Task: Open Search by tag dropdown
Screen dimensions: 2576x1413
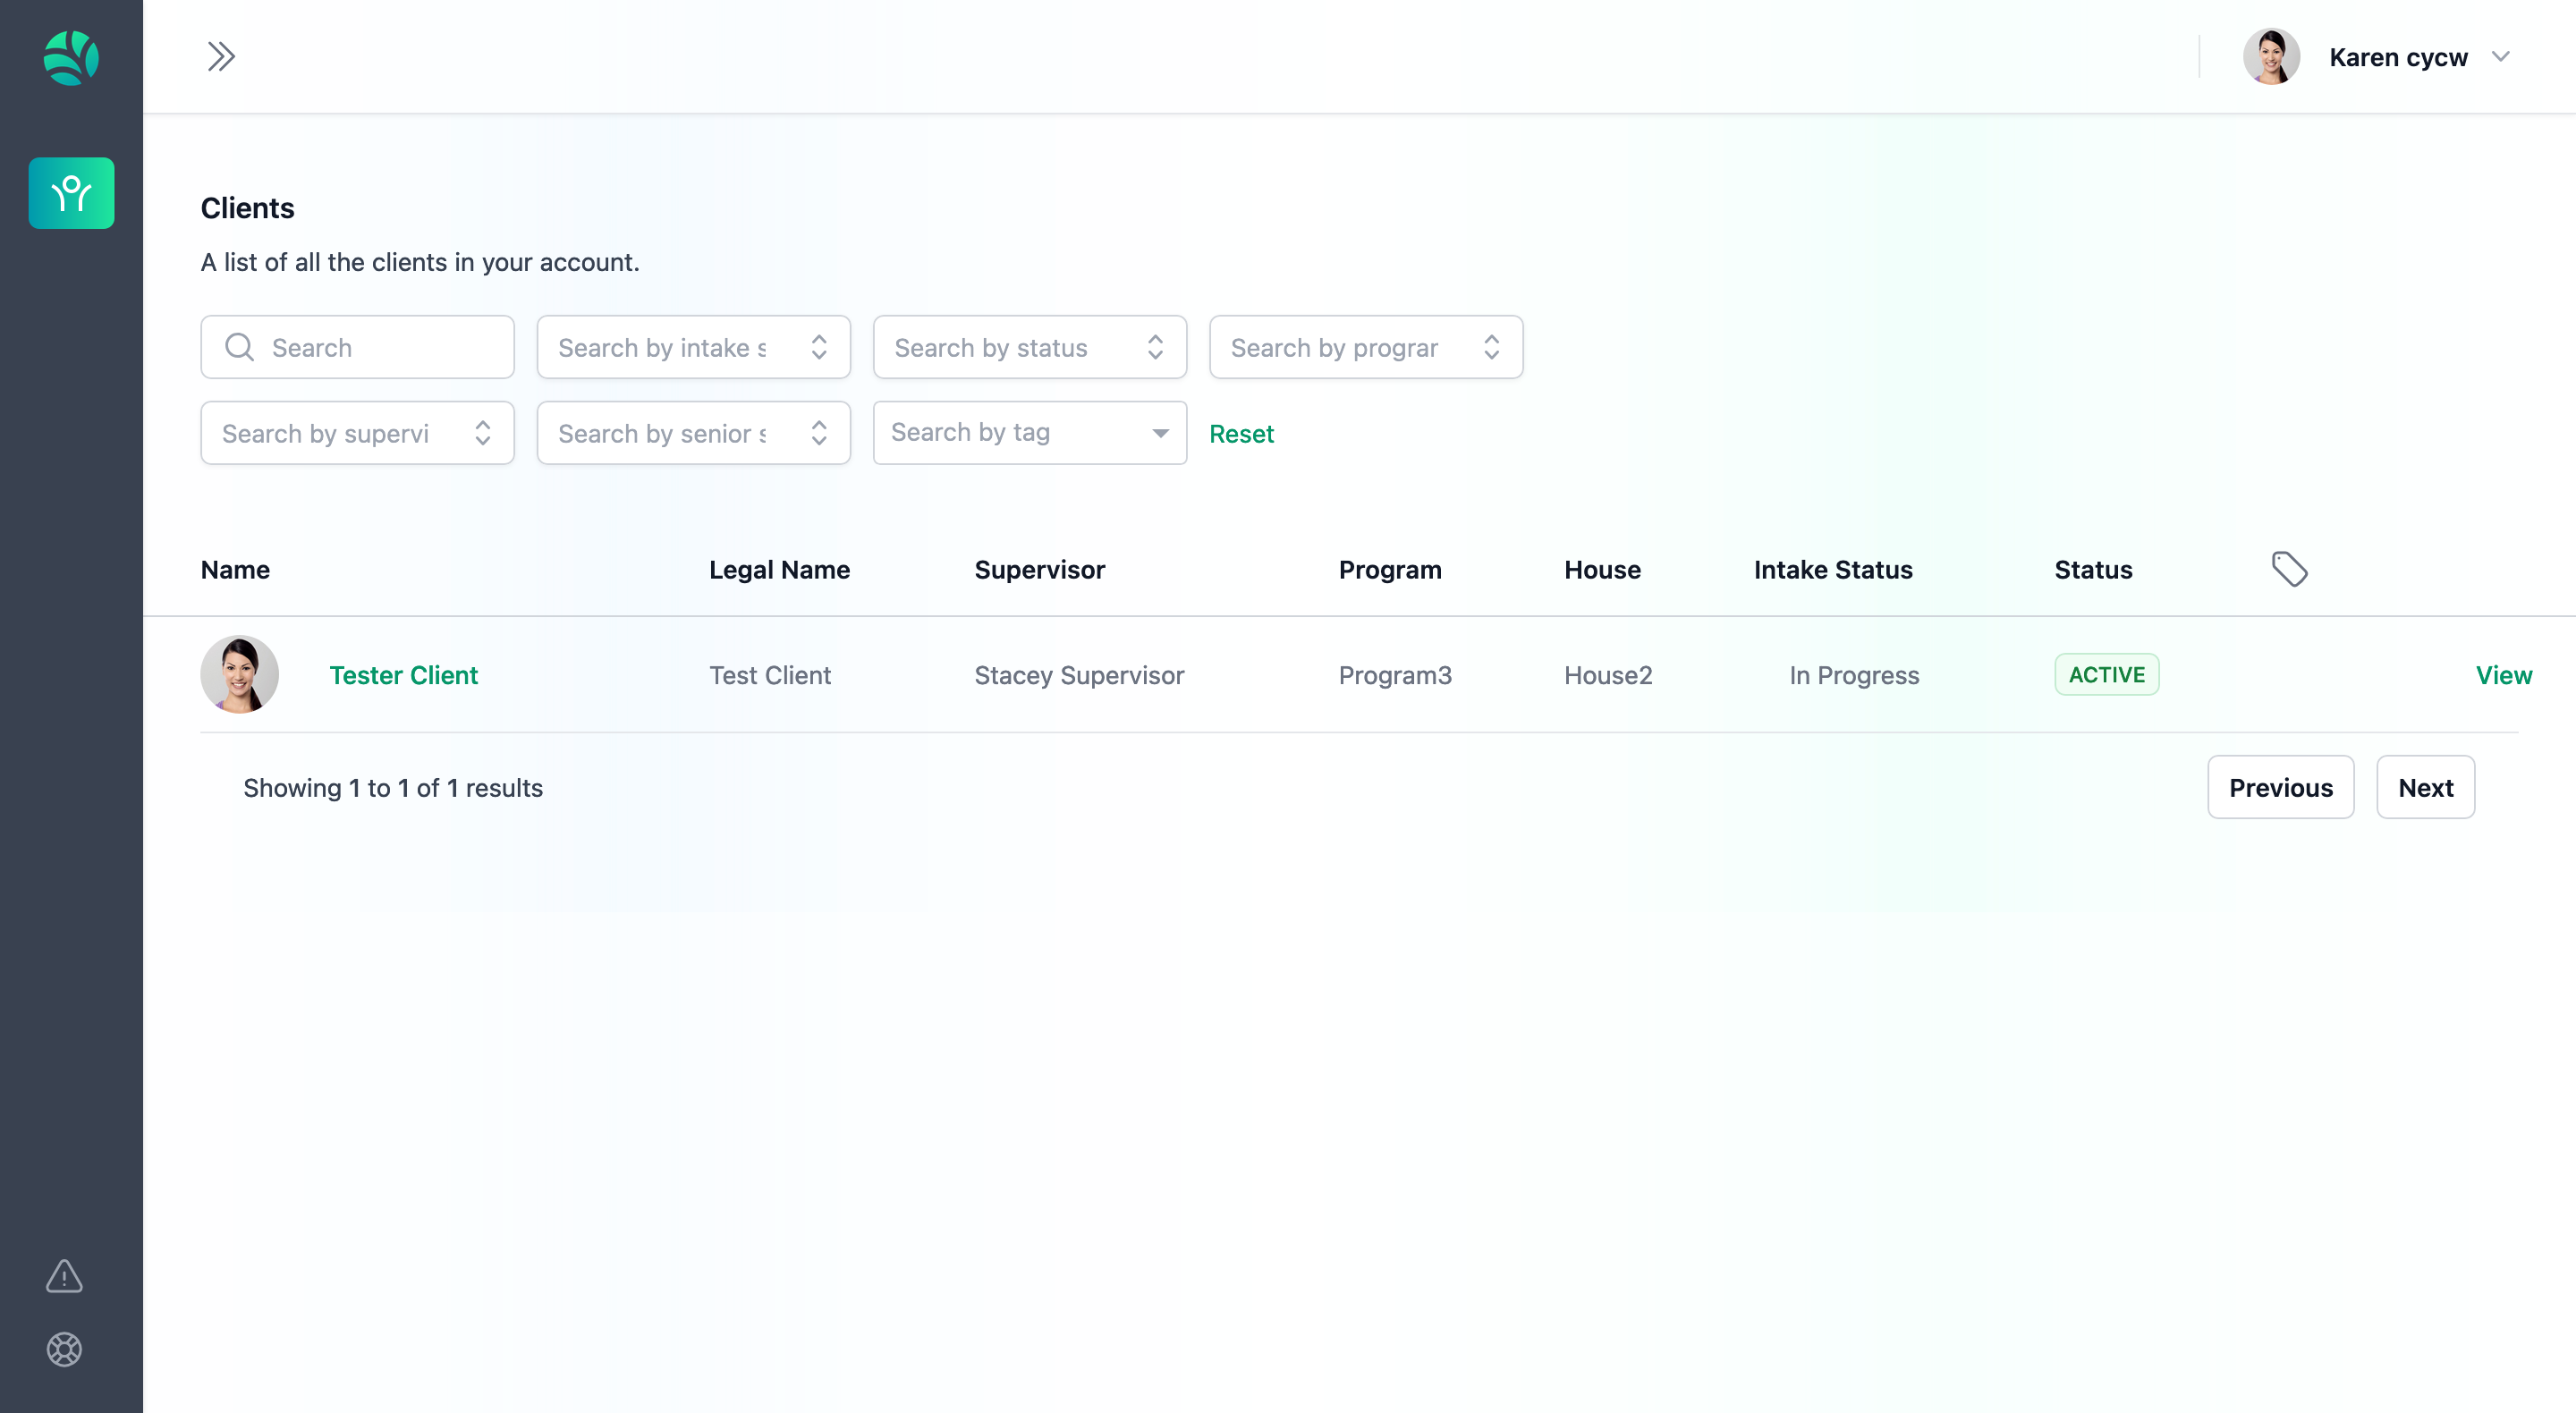Action: click(1029, 433)
